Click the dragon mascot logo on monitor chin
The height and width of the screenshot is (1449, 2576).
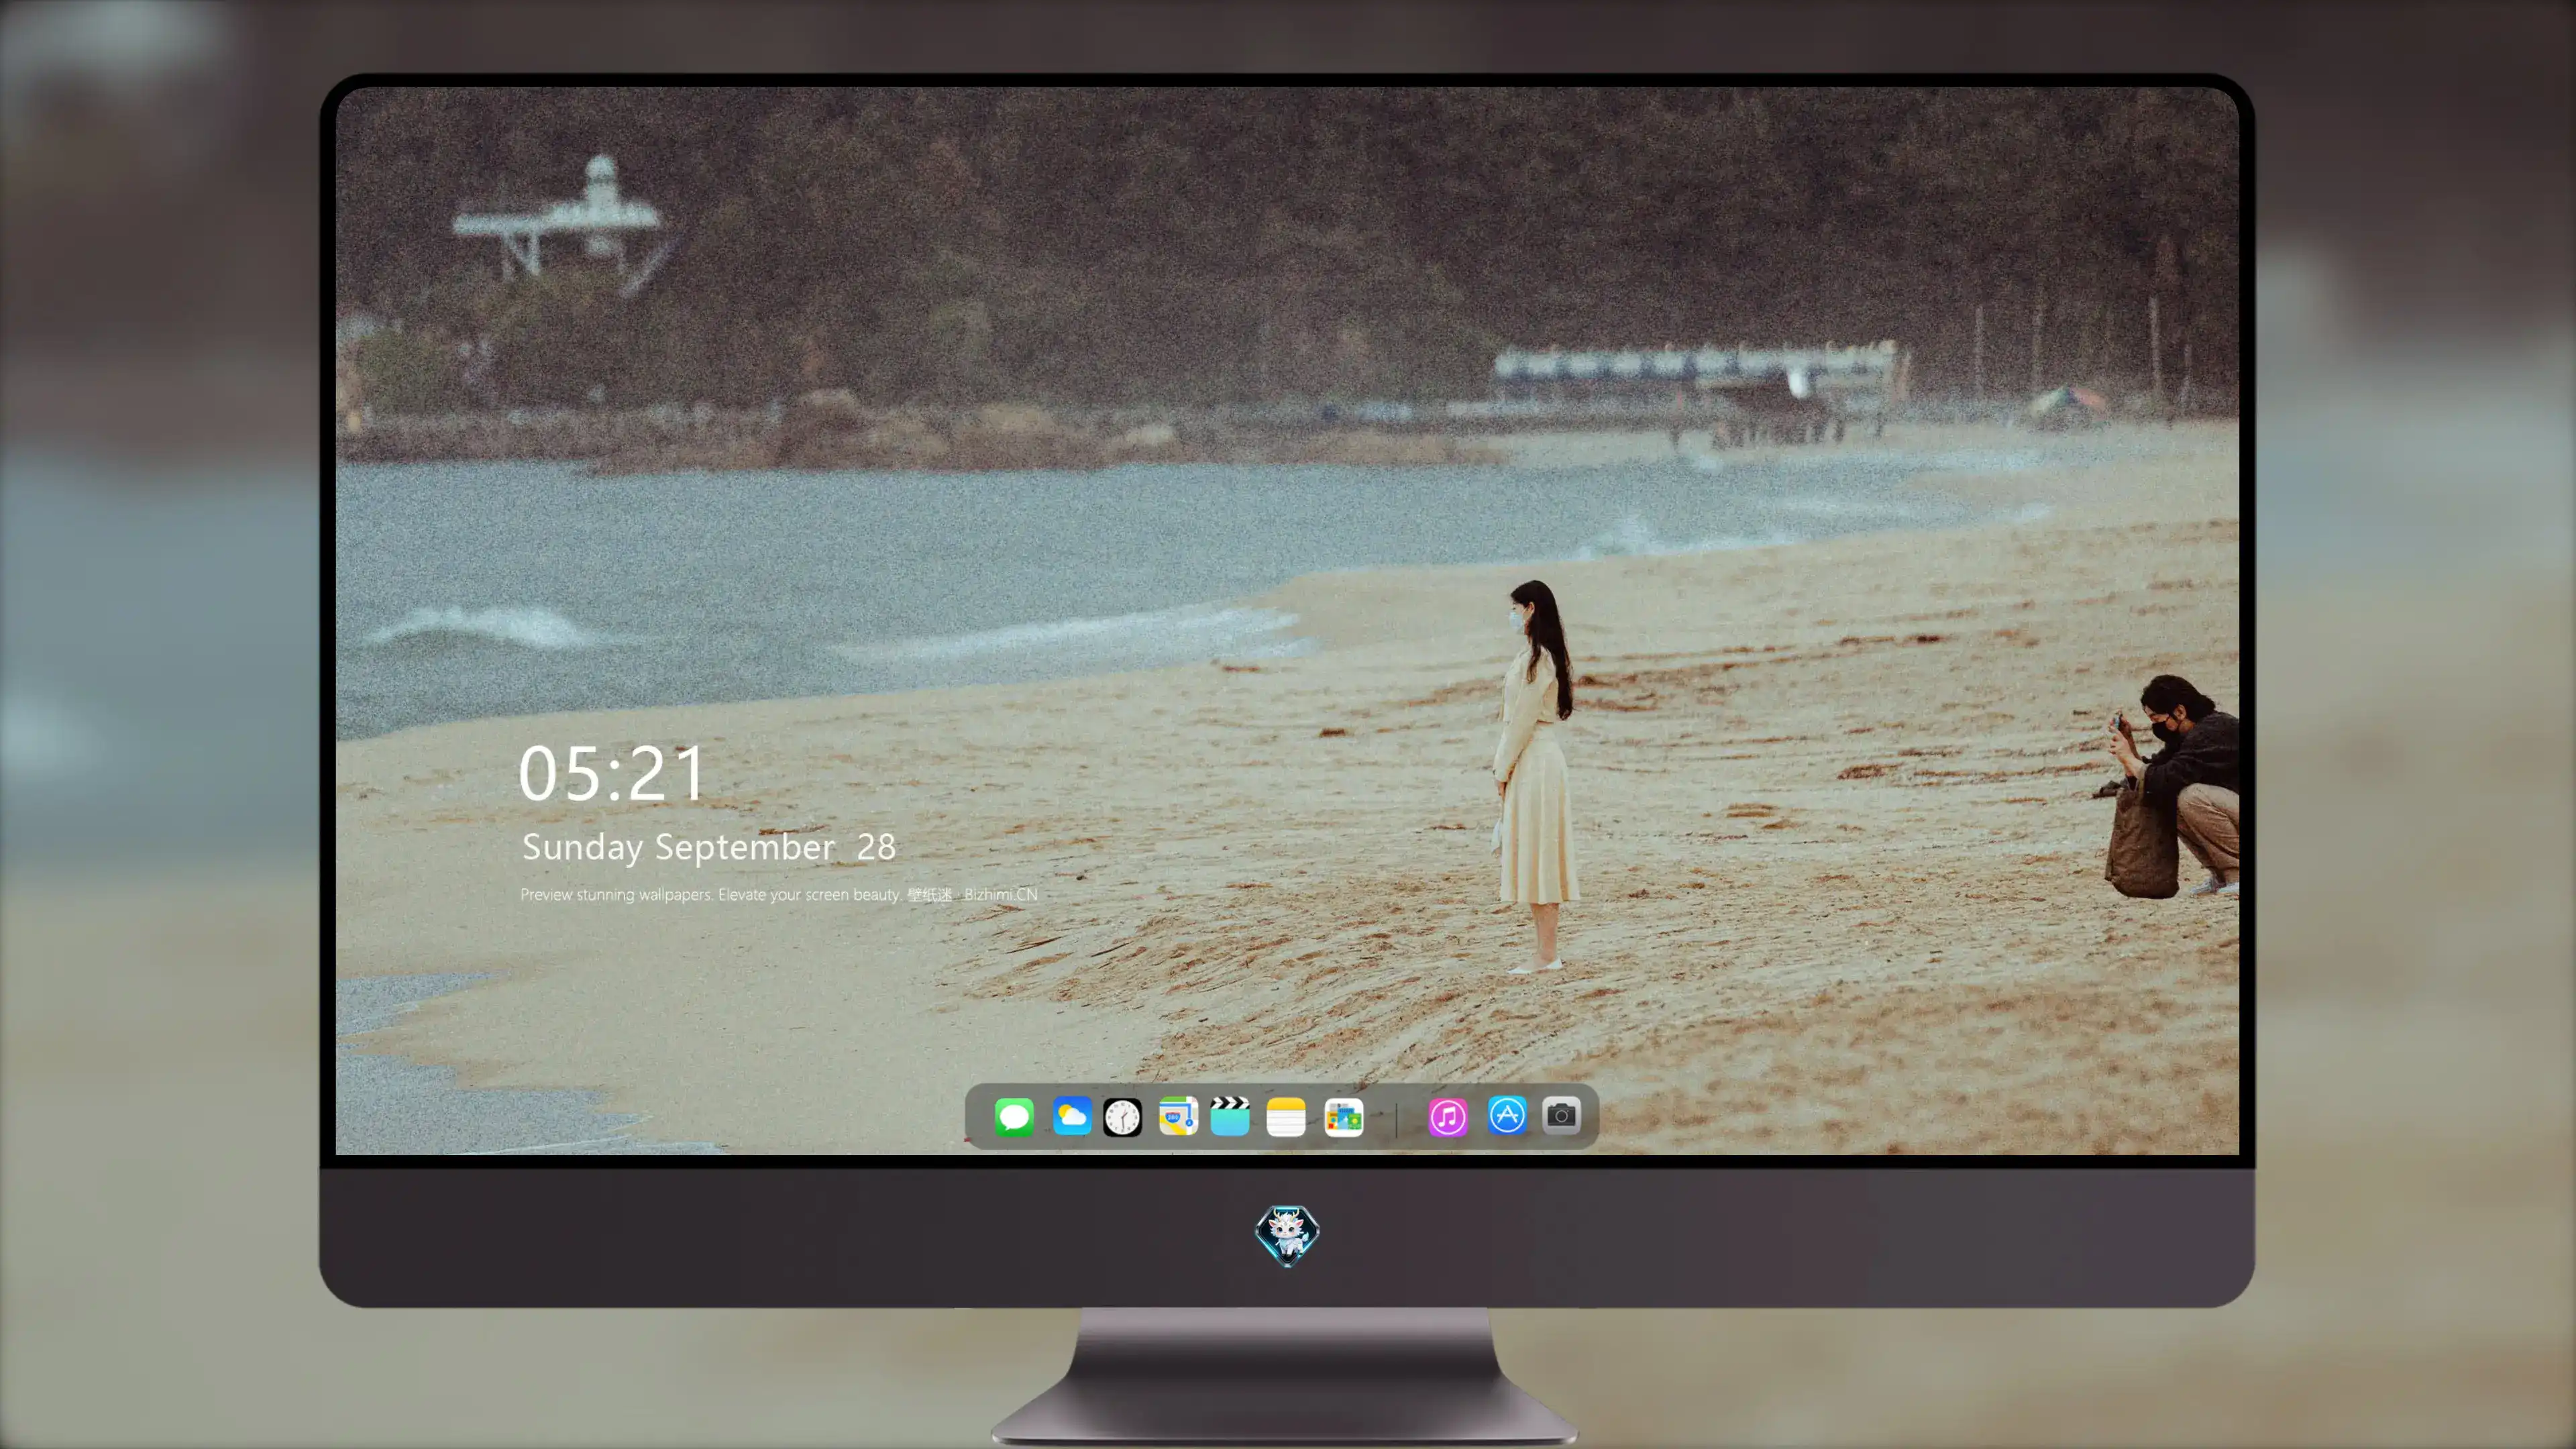pyautogui.click(x=1287, y=1235)
